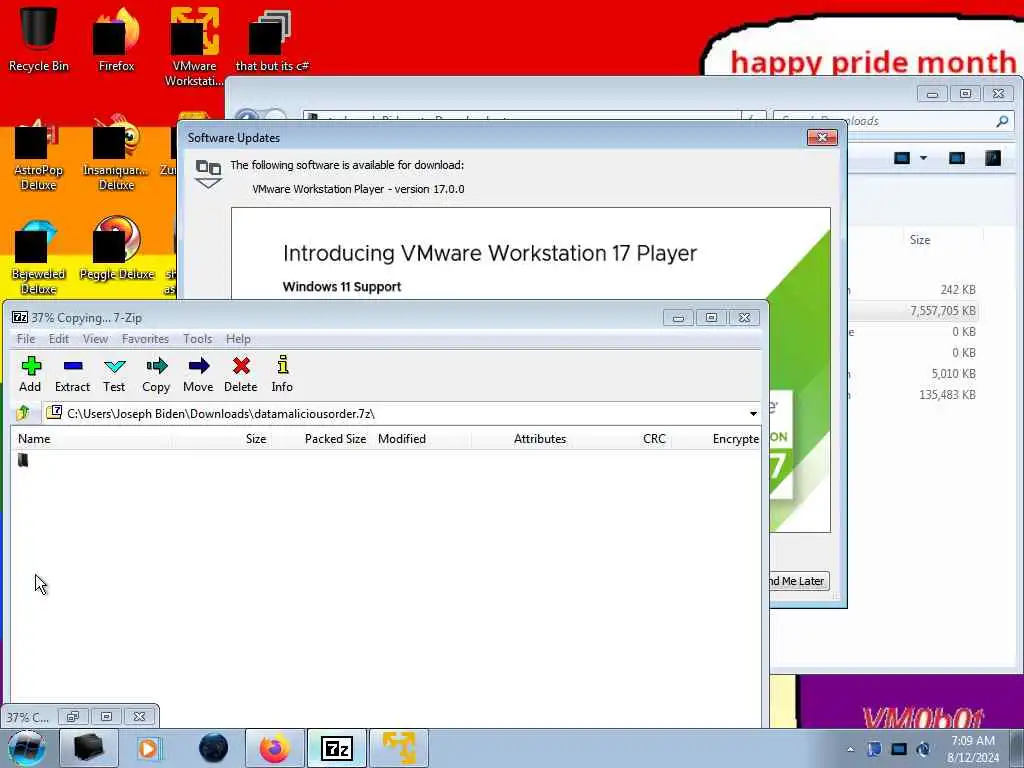1024x768 pixels.
Task: Select the 242 KB file row in Explorer
Action: [914, 289]
